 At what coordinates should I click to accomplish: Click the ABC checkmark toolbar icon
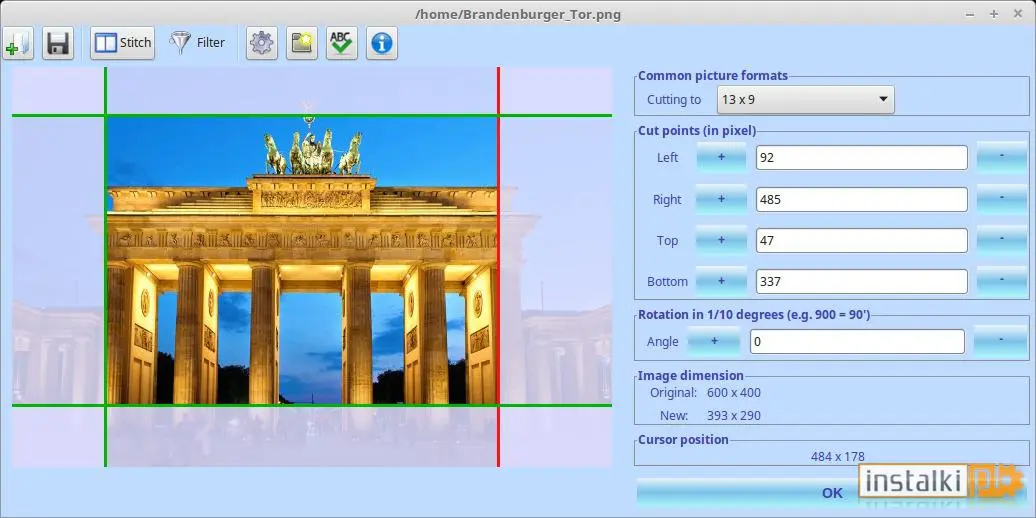click(342, 44)
